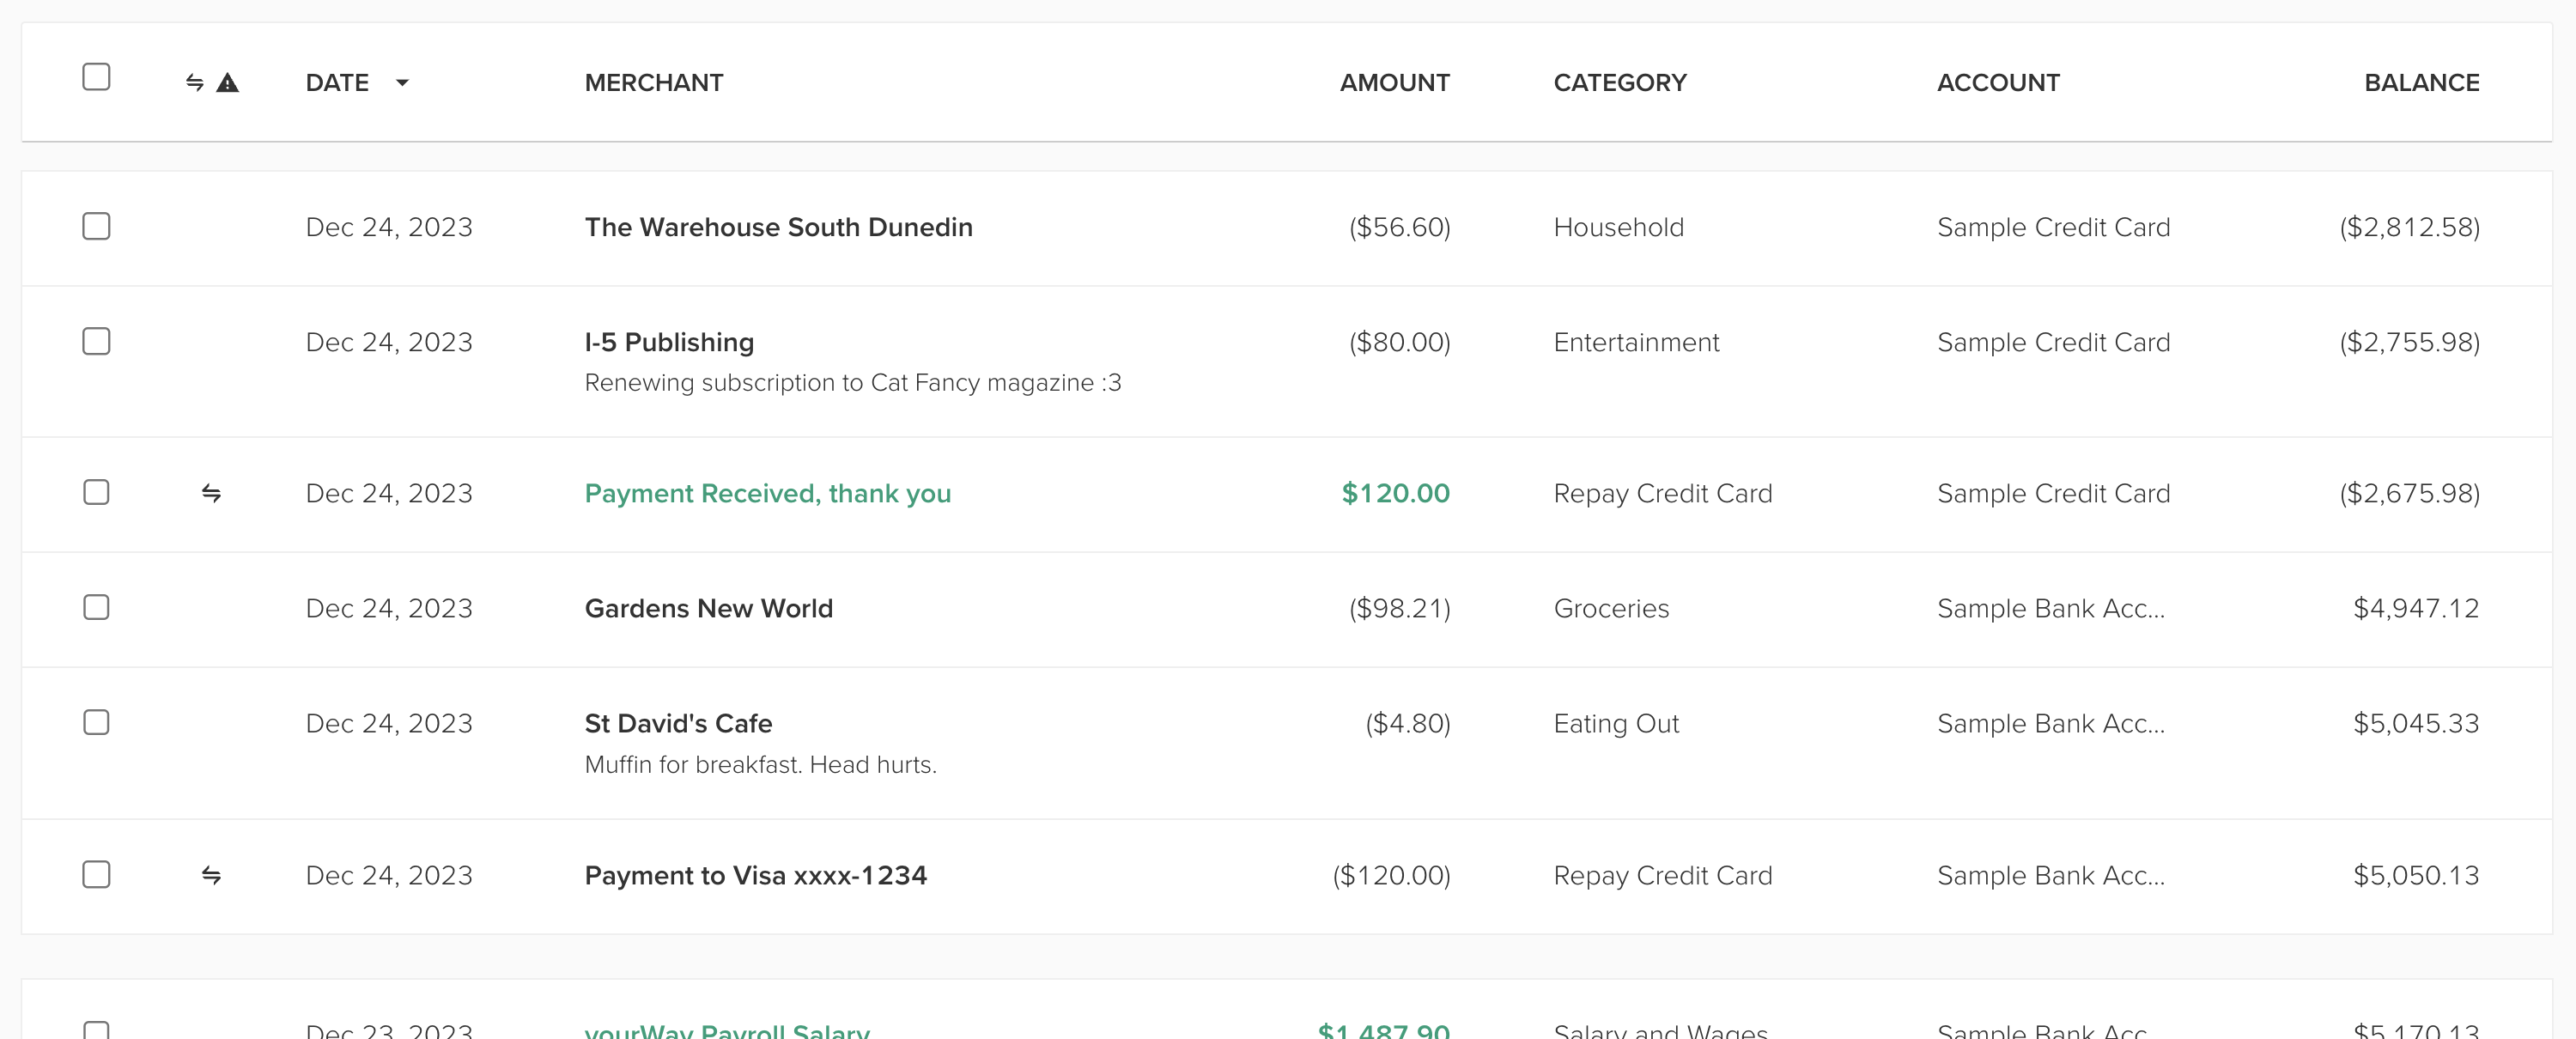The width and height of the screenshot is (2576, 1039).
Task: Click the Household category on Warehouse row
Action: pos(1618,227)
